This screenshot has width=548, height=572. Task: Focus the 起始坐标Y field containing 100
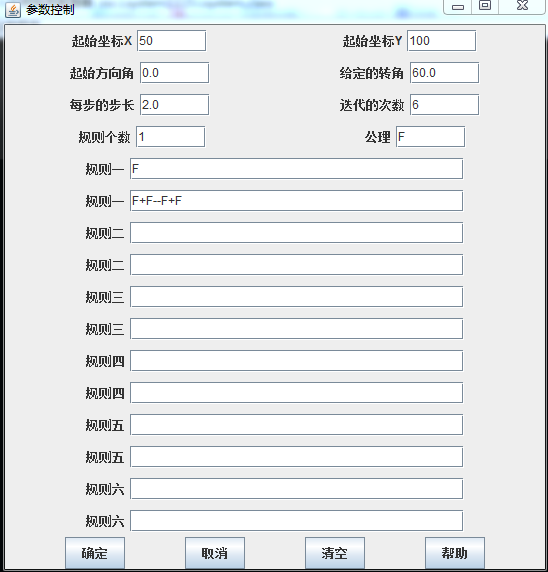(441, 40)
